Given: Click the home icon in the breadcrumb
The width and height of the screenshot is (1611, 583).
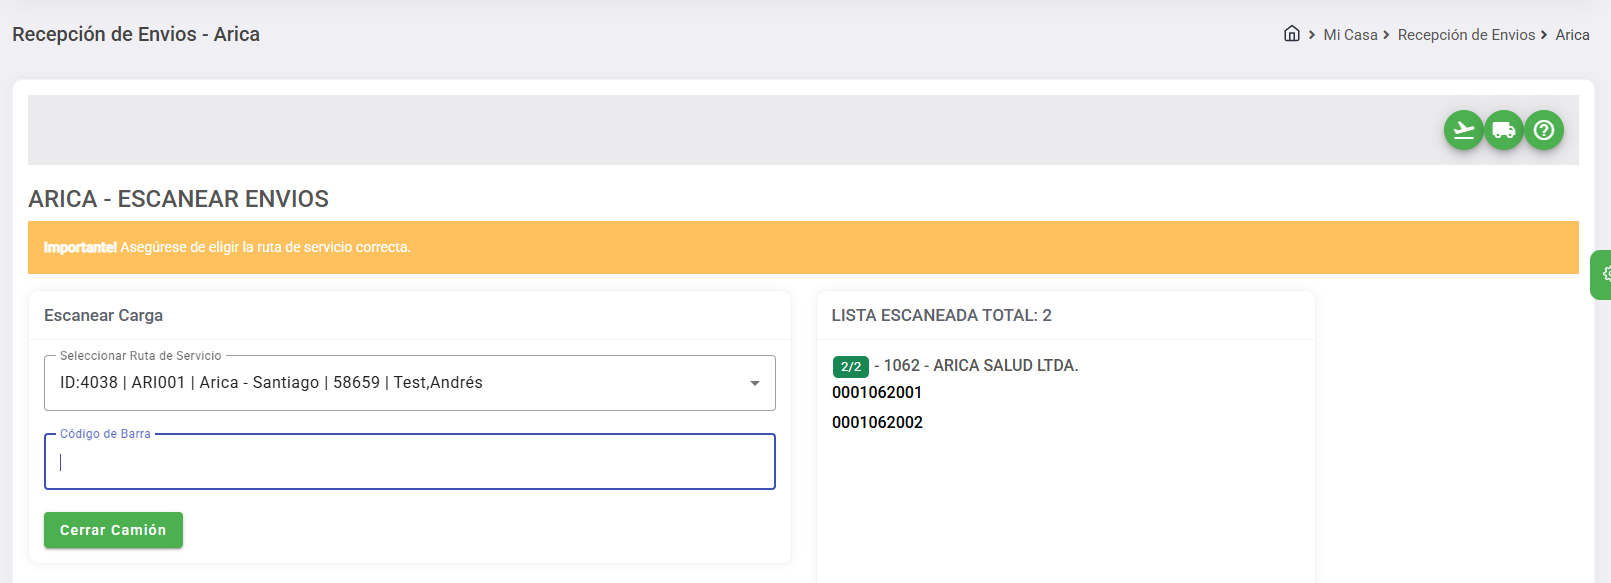Looking at the screenshot, I should (1290, 33).
